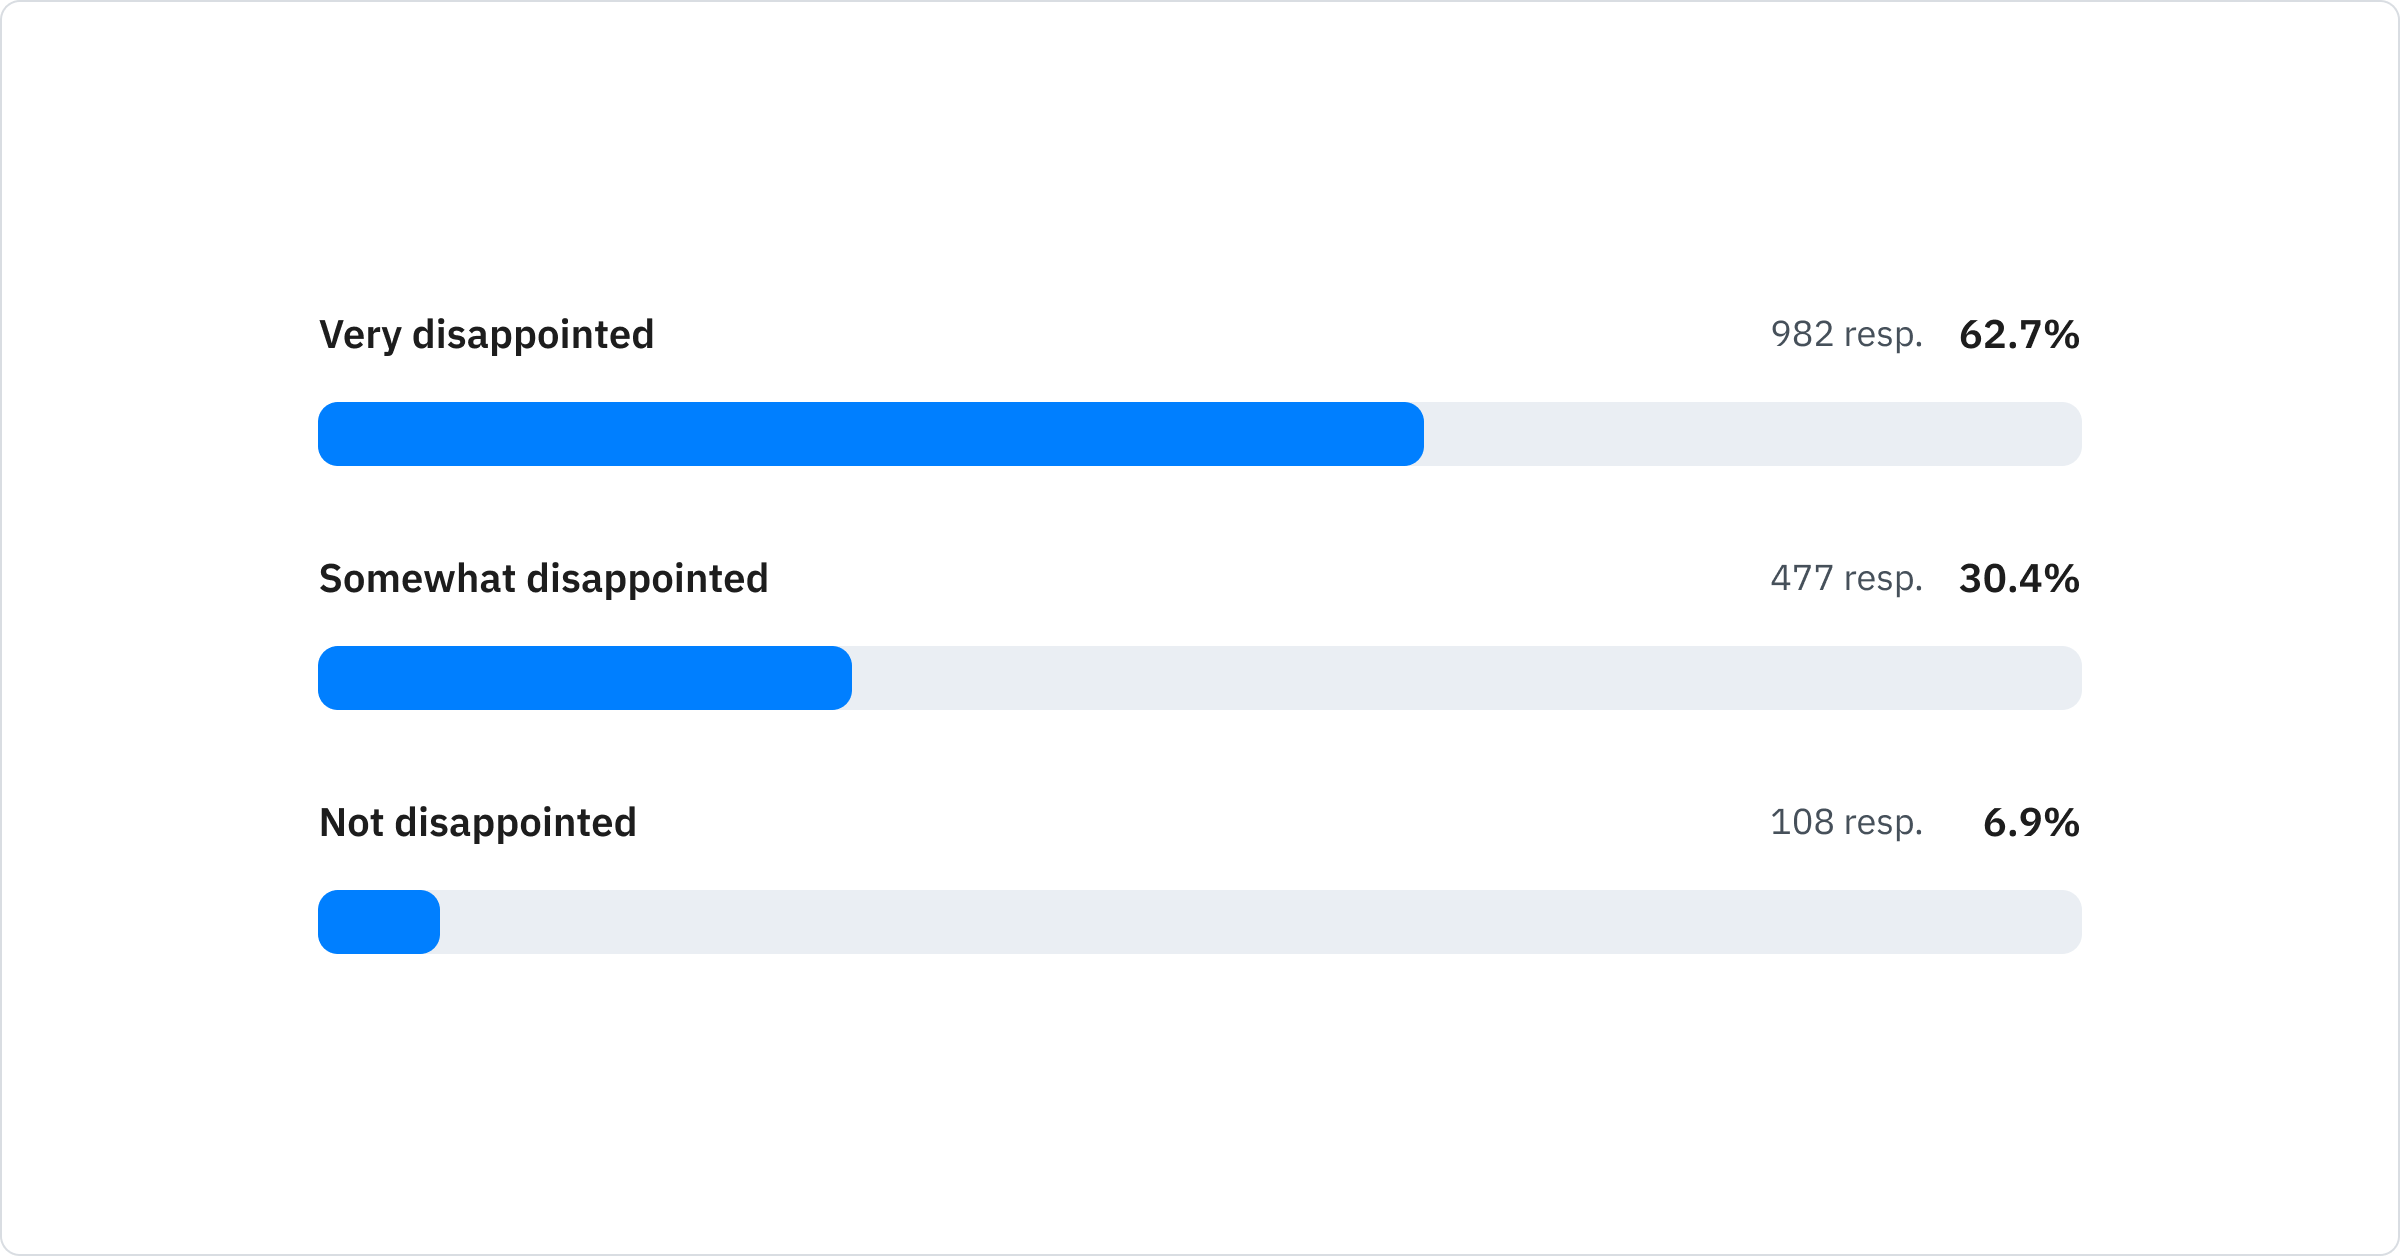
Task: Click the blue fill of Very disappointed bar
Action: pos(870,434)
